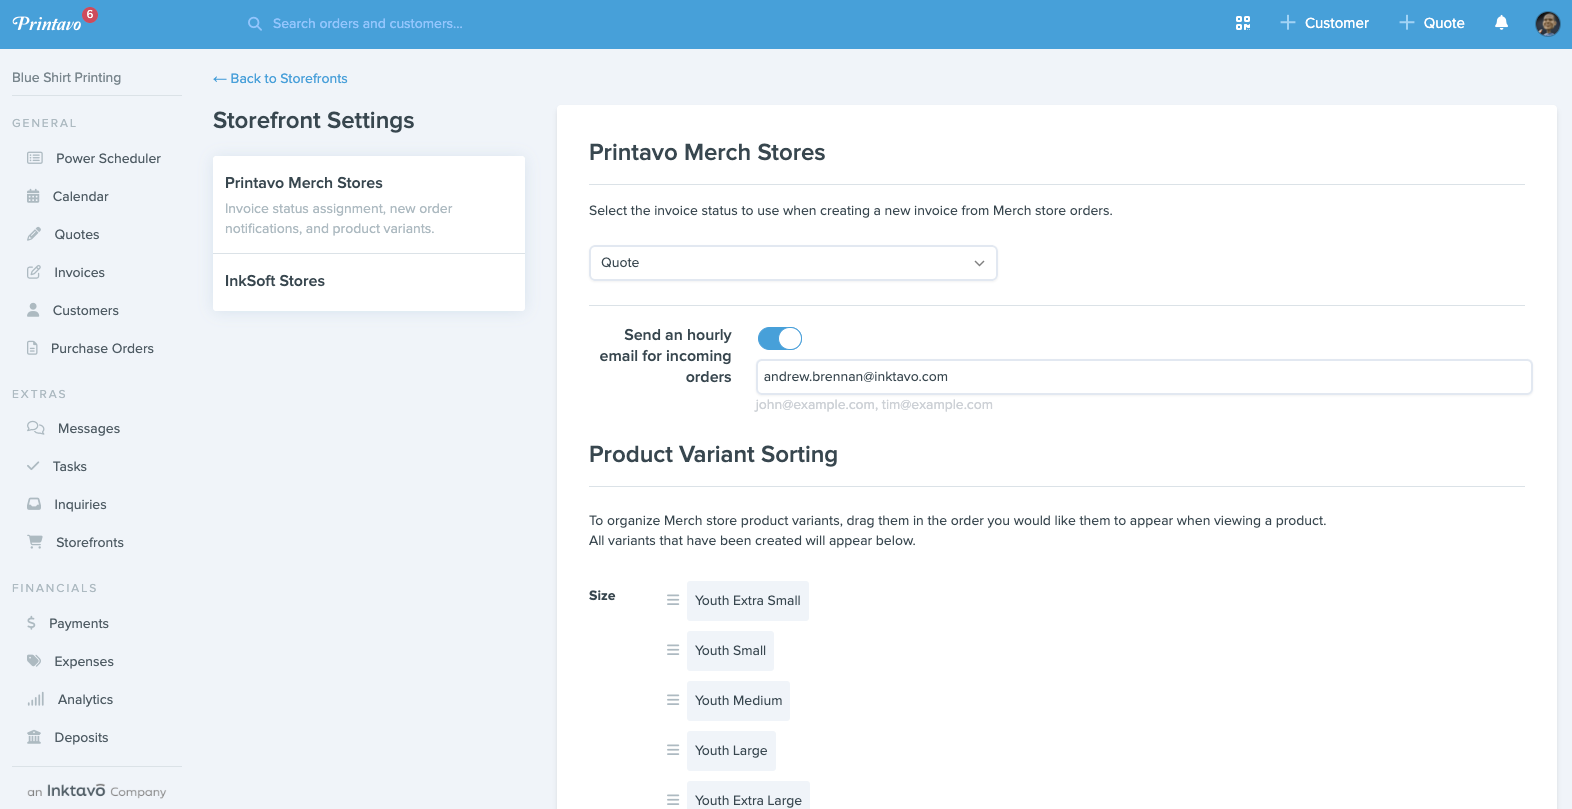Image resolution: width=1572 pixels, height=809 pixels.
Task: Open the notifications bell
Action: [1501, 23]
